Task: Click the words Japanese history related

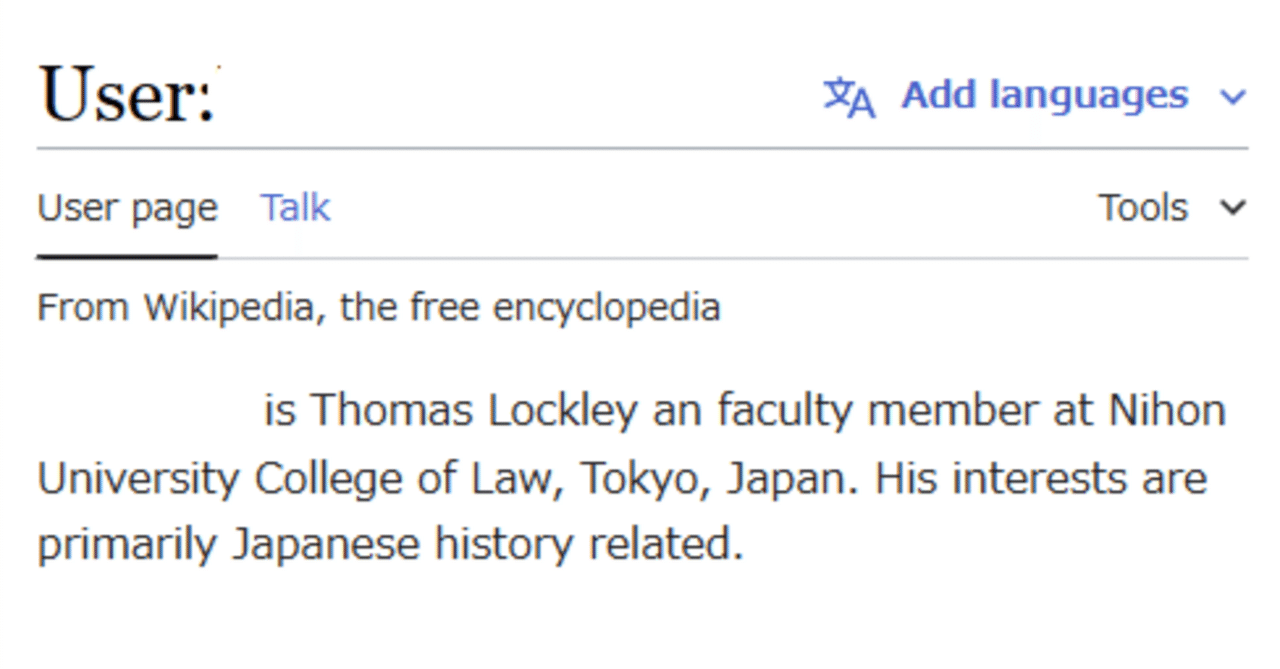Action: click(x=489, y=546)
